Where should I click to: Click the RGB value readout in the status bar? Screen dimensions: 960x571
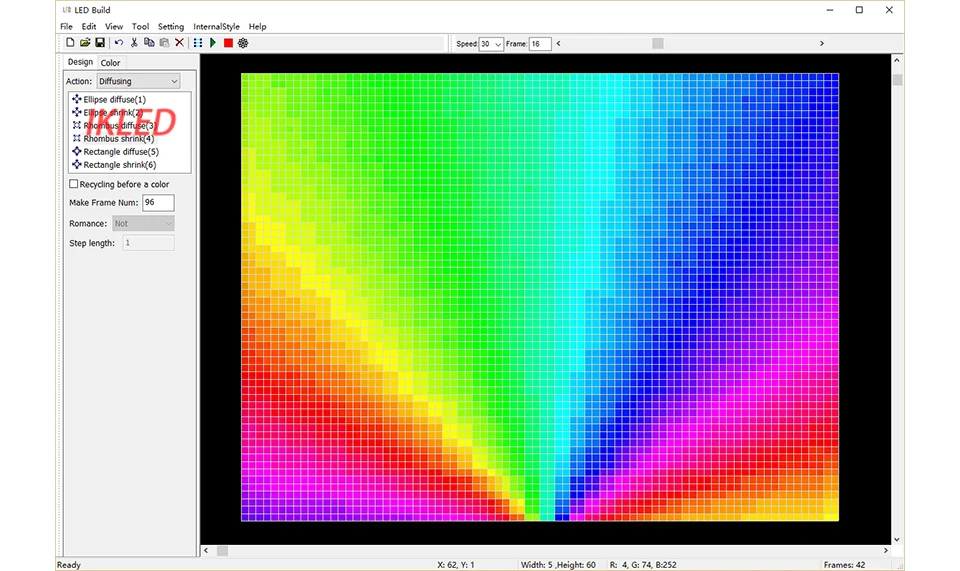click(643, 565)
